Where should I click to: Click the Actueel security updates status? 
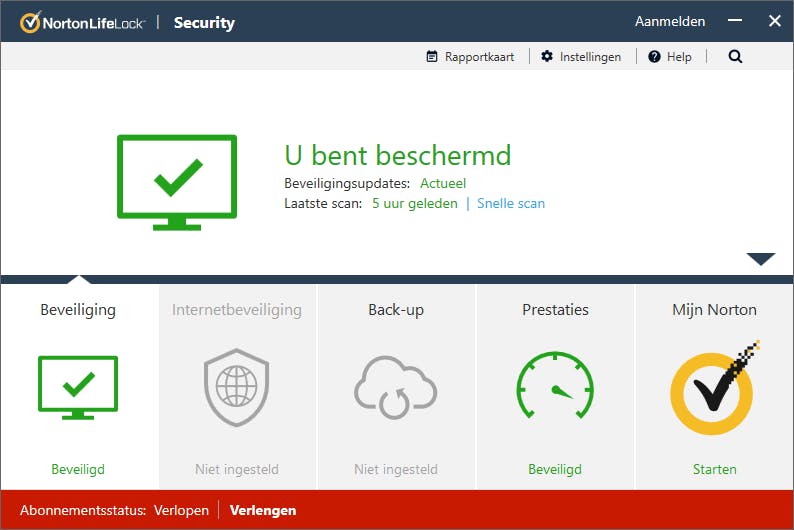pyautogui.click(x=443, y=183)
